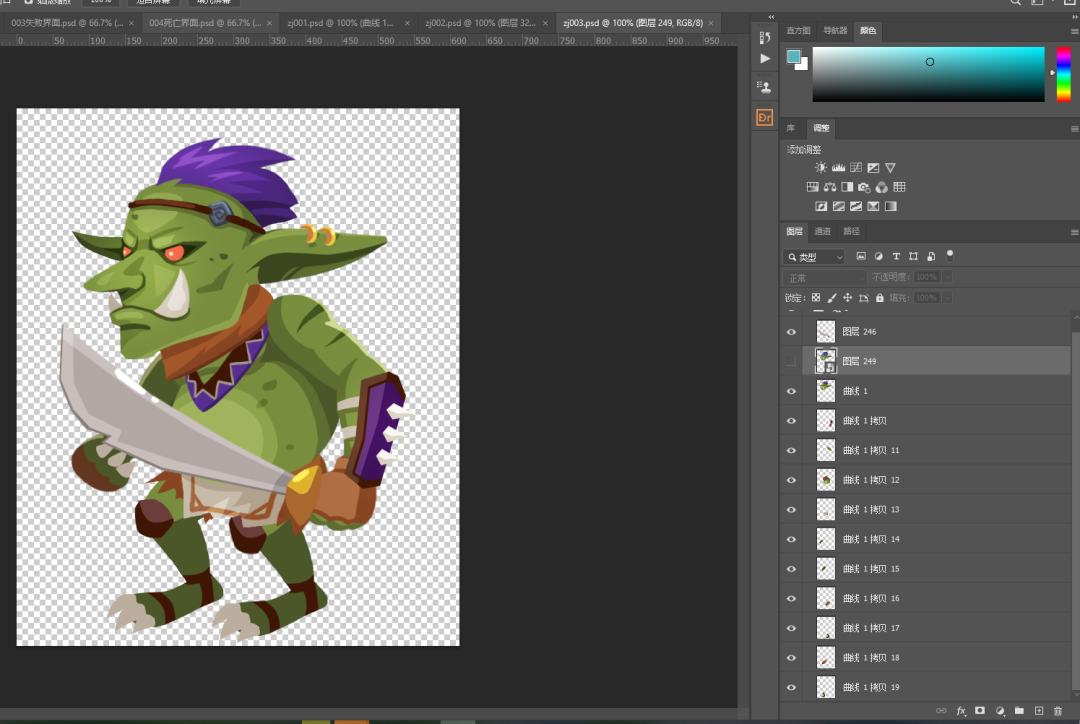Screen dimensions: 1080x724
Task: Add a Levels adjustment
Action: (x=838, y=167)
